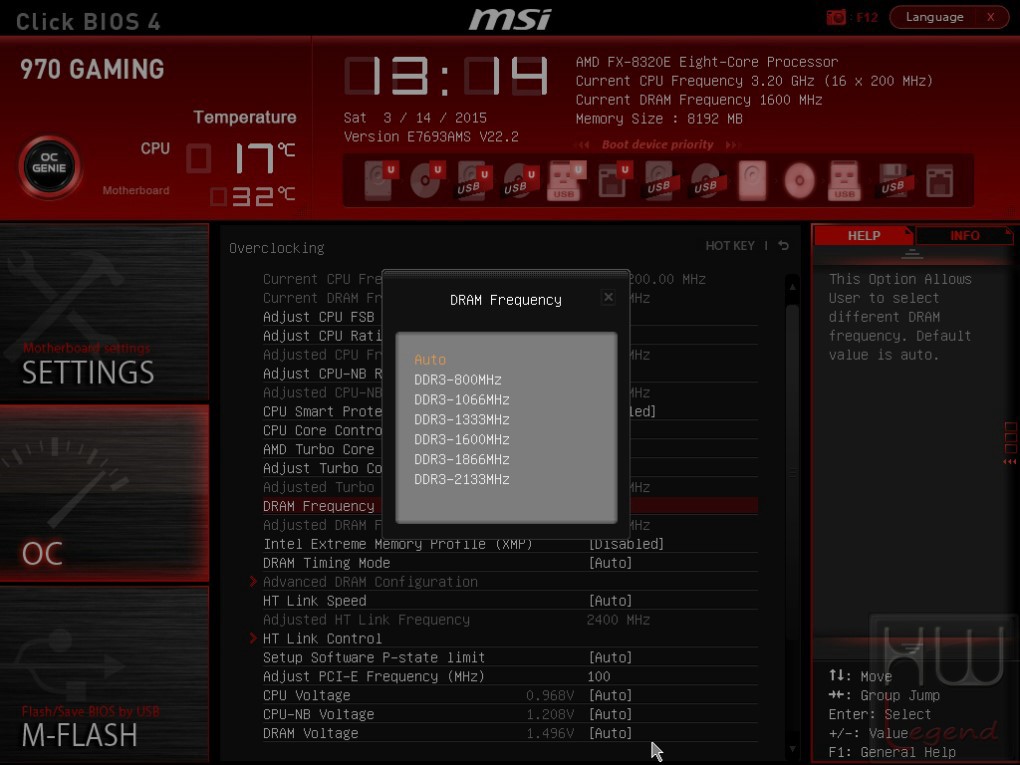Open the OC section
The height and width of the screenshot is (765, 1020).
click(104, 493)
